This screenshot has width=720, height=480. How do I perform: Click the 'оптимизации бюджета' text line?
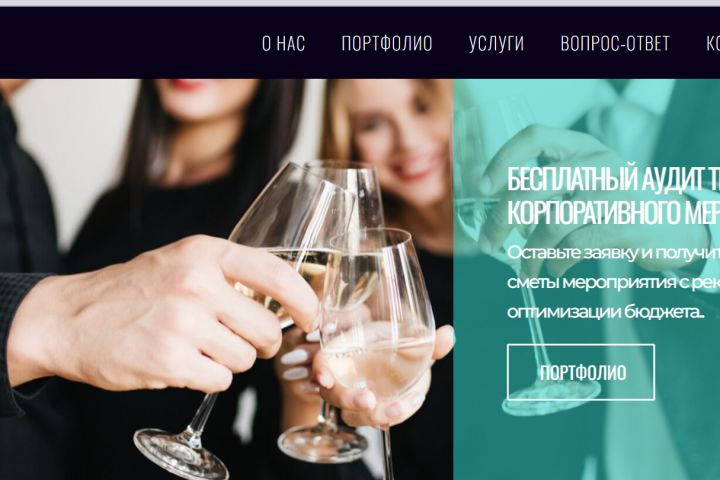click(606, 312)
